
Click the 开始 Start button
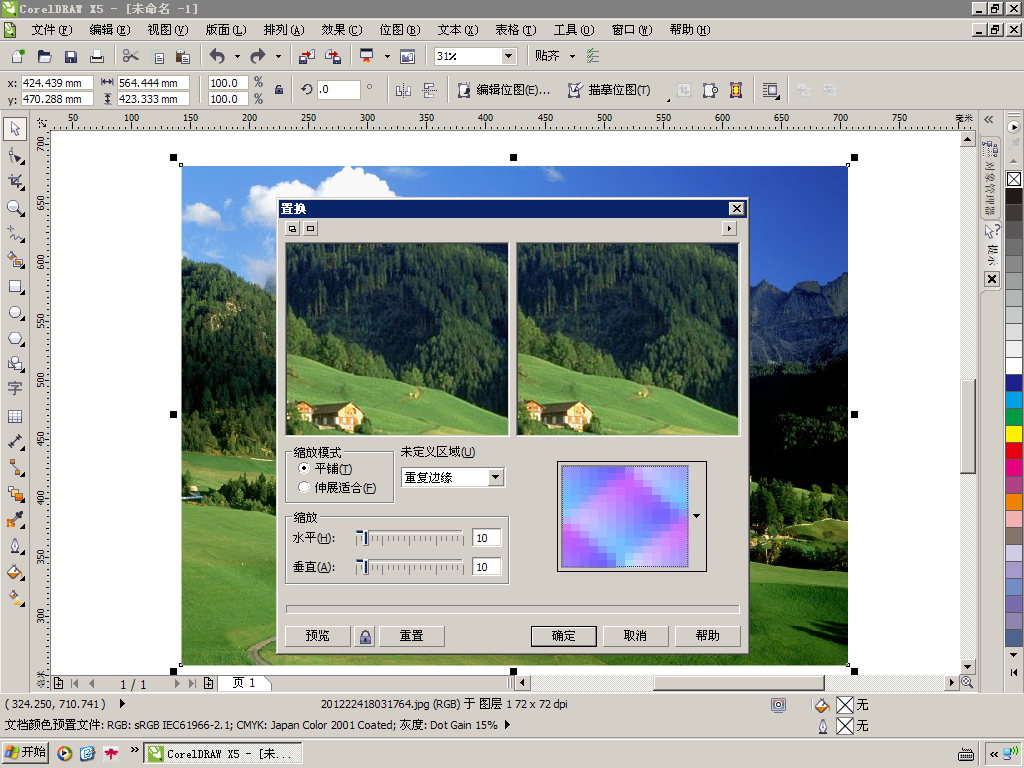[26, 752]
